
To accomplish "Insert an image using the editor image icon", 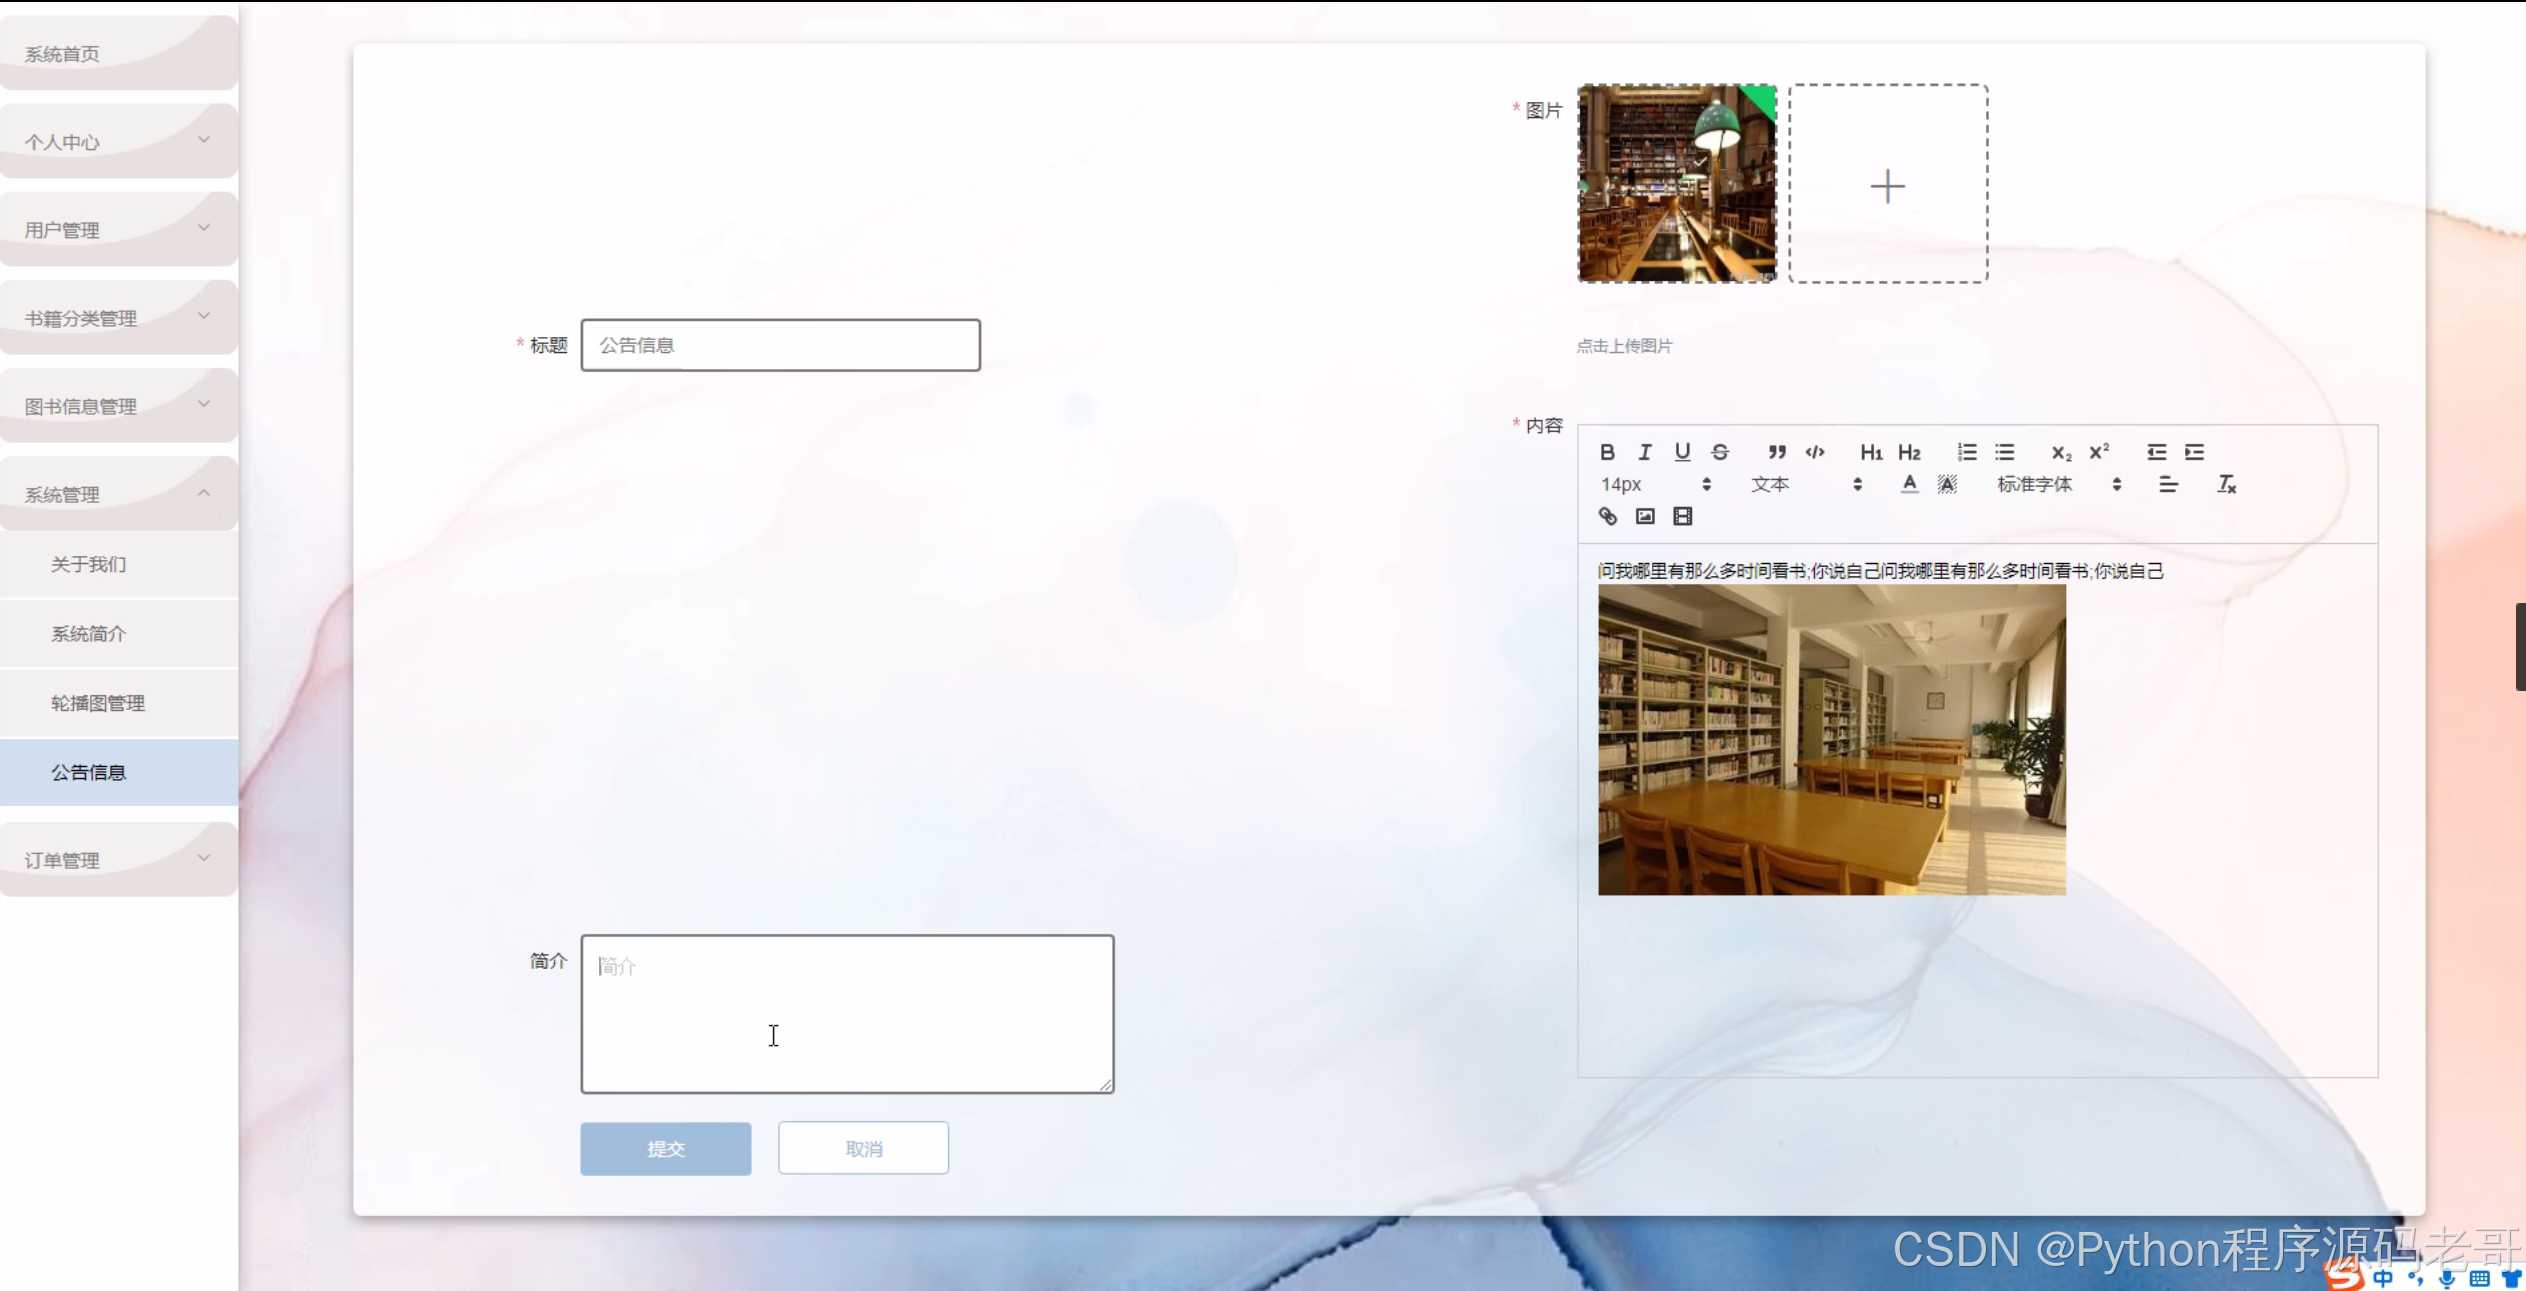I will click(x=1645, y=516).
